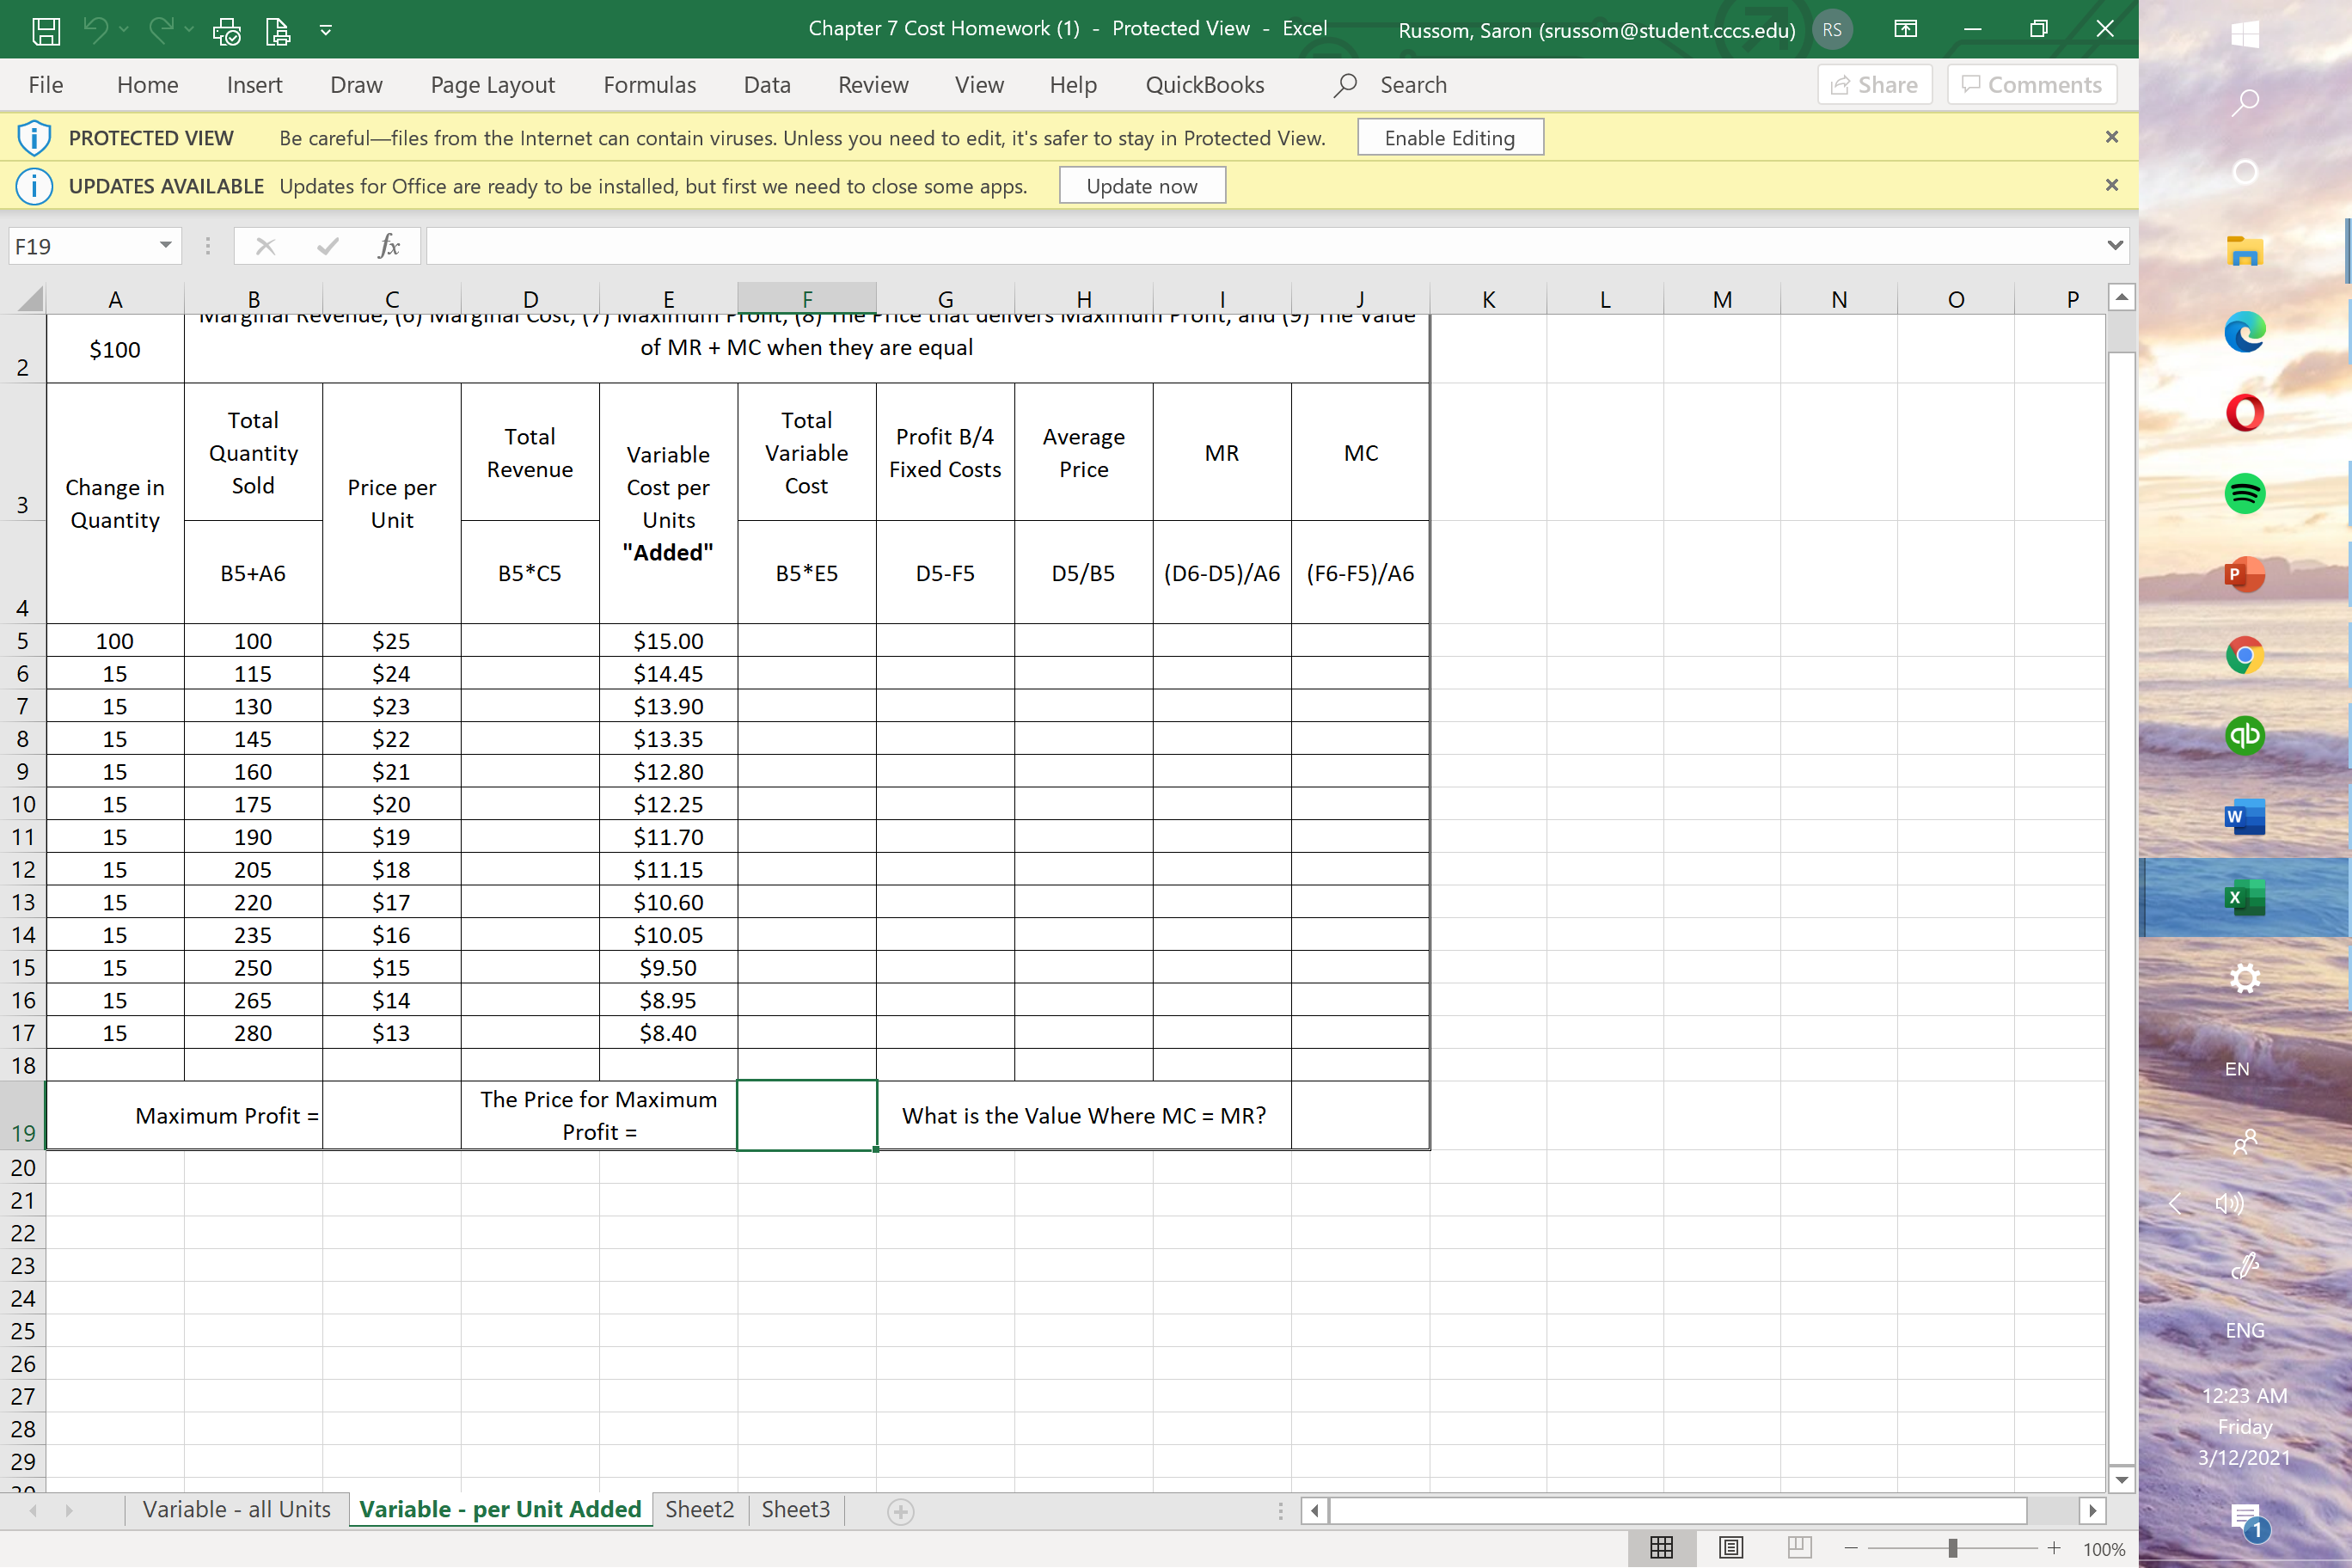Click the Undo icon

point(97,30)
